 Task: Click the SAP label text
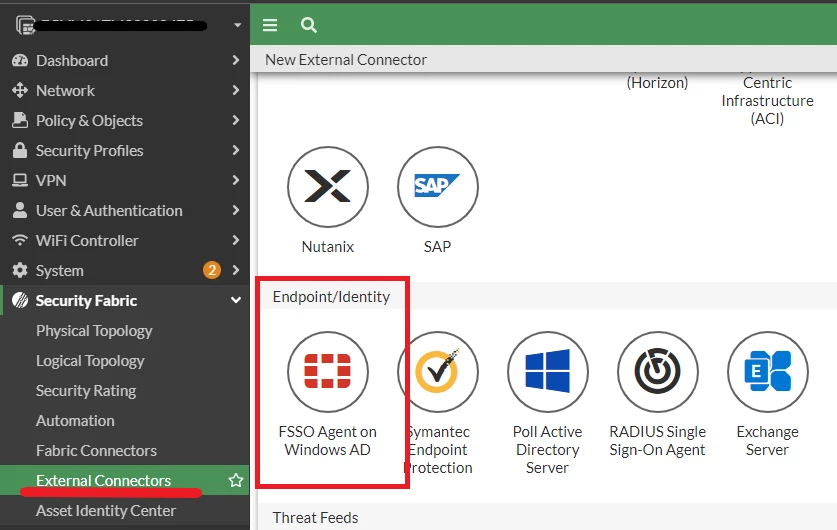[x=437, y=247]
